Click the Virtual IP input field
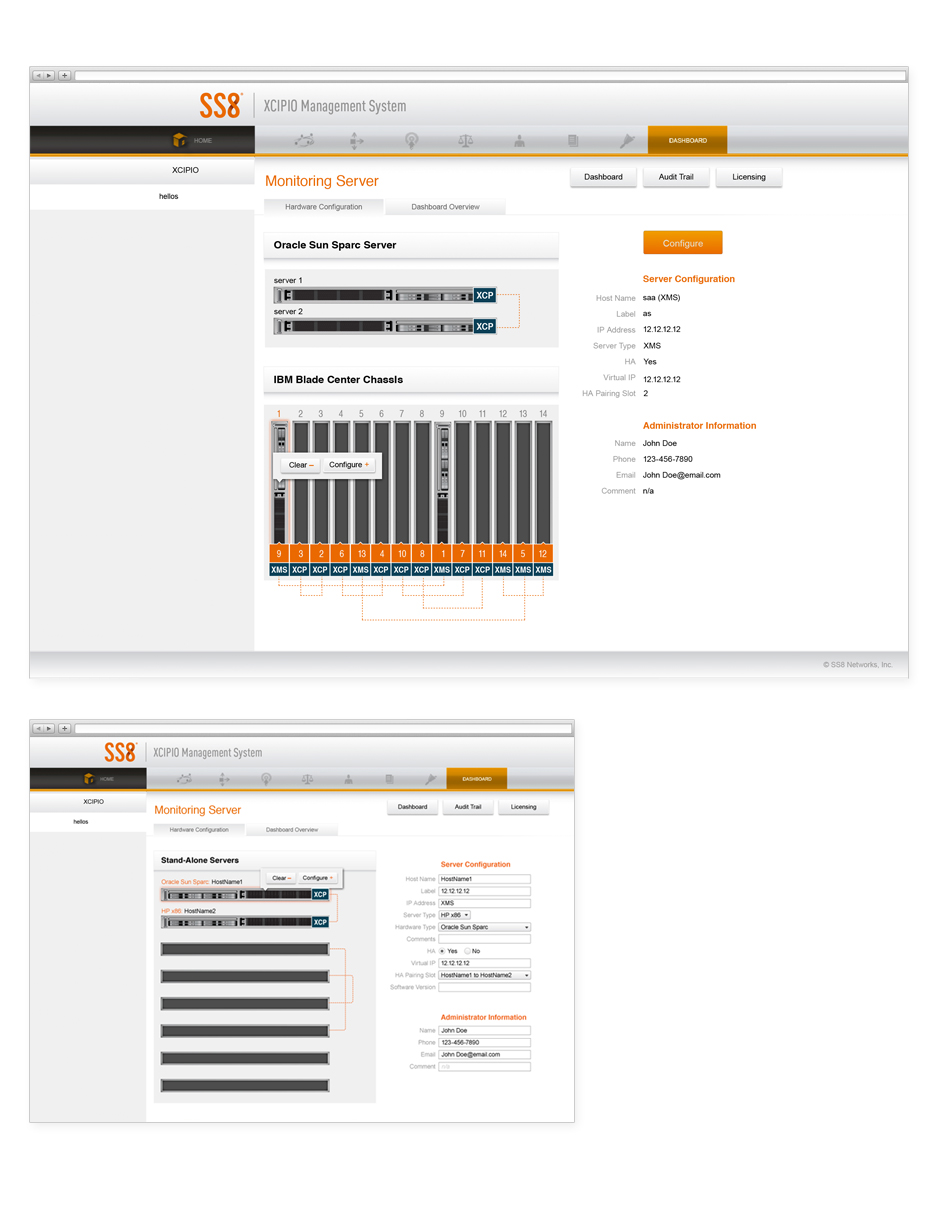 [x=485, y=963]
